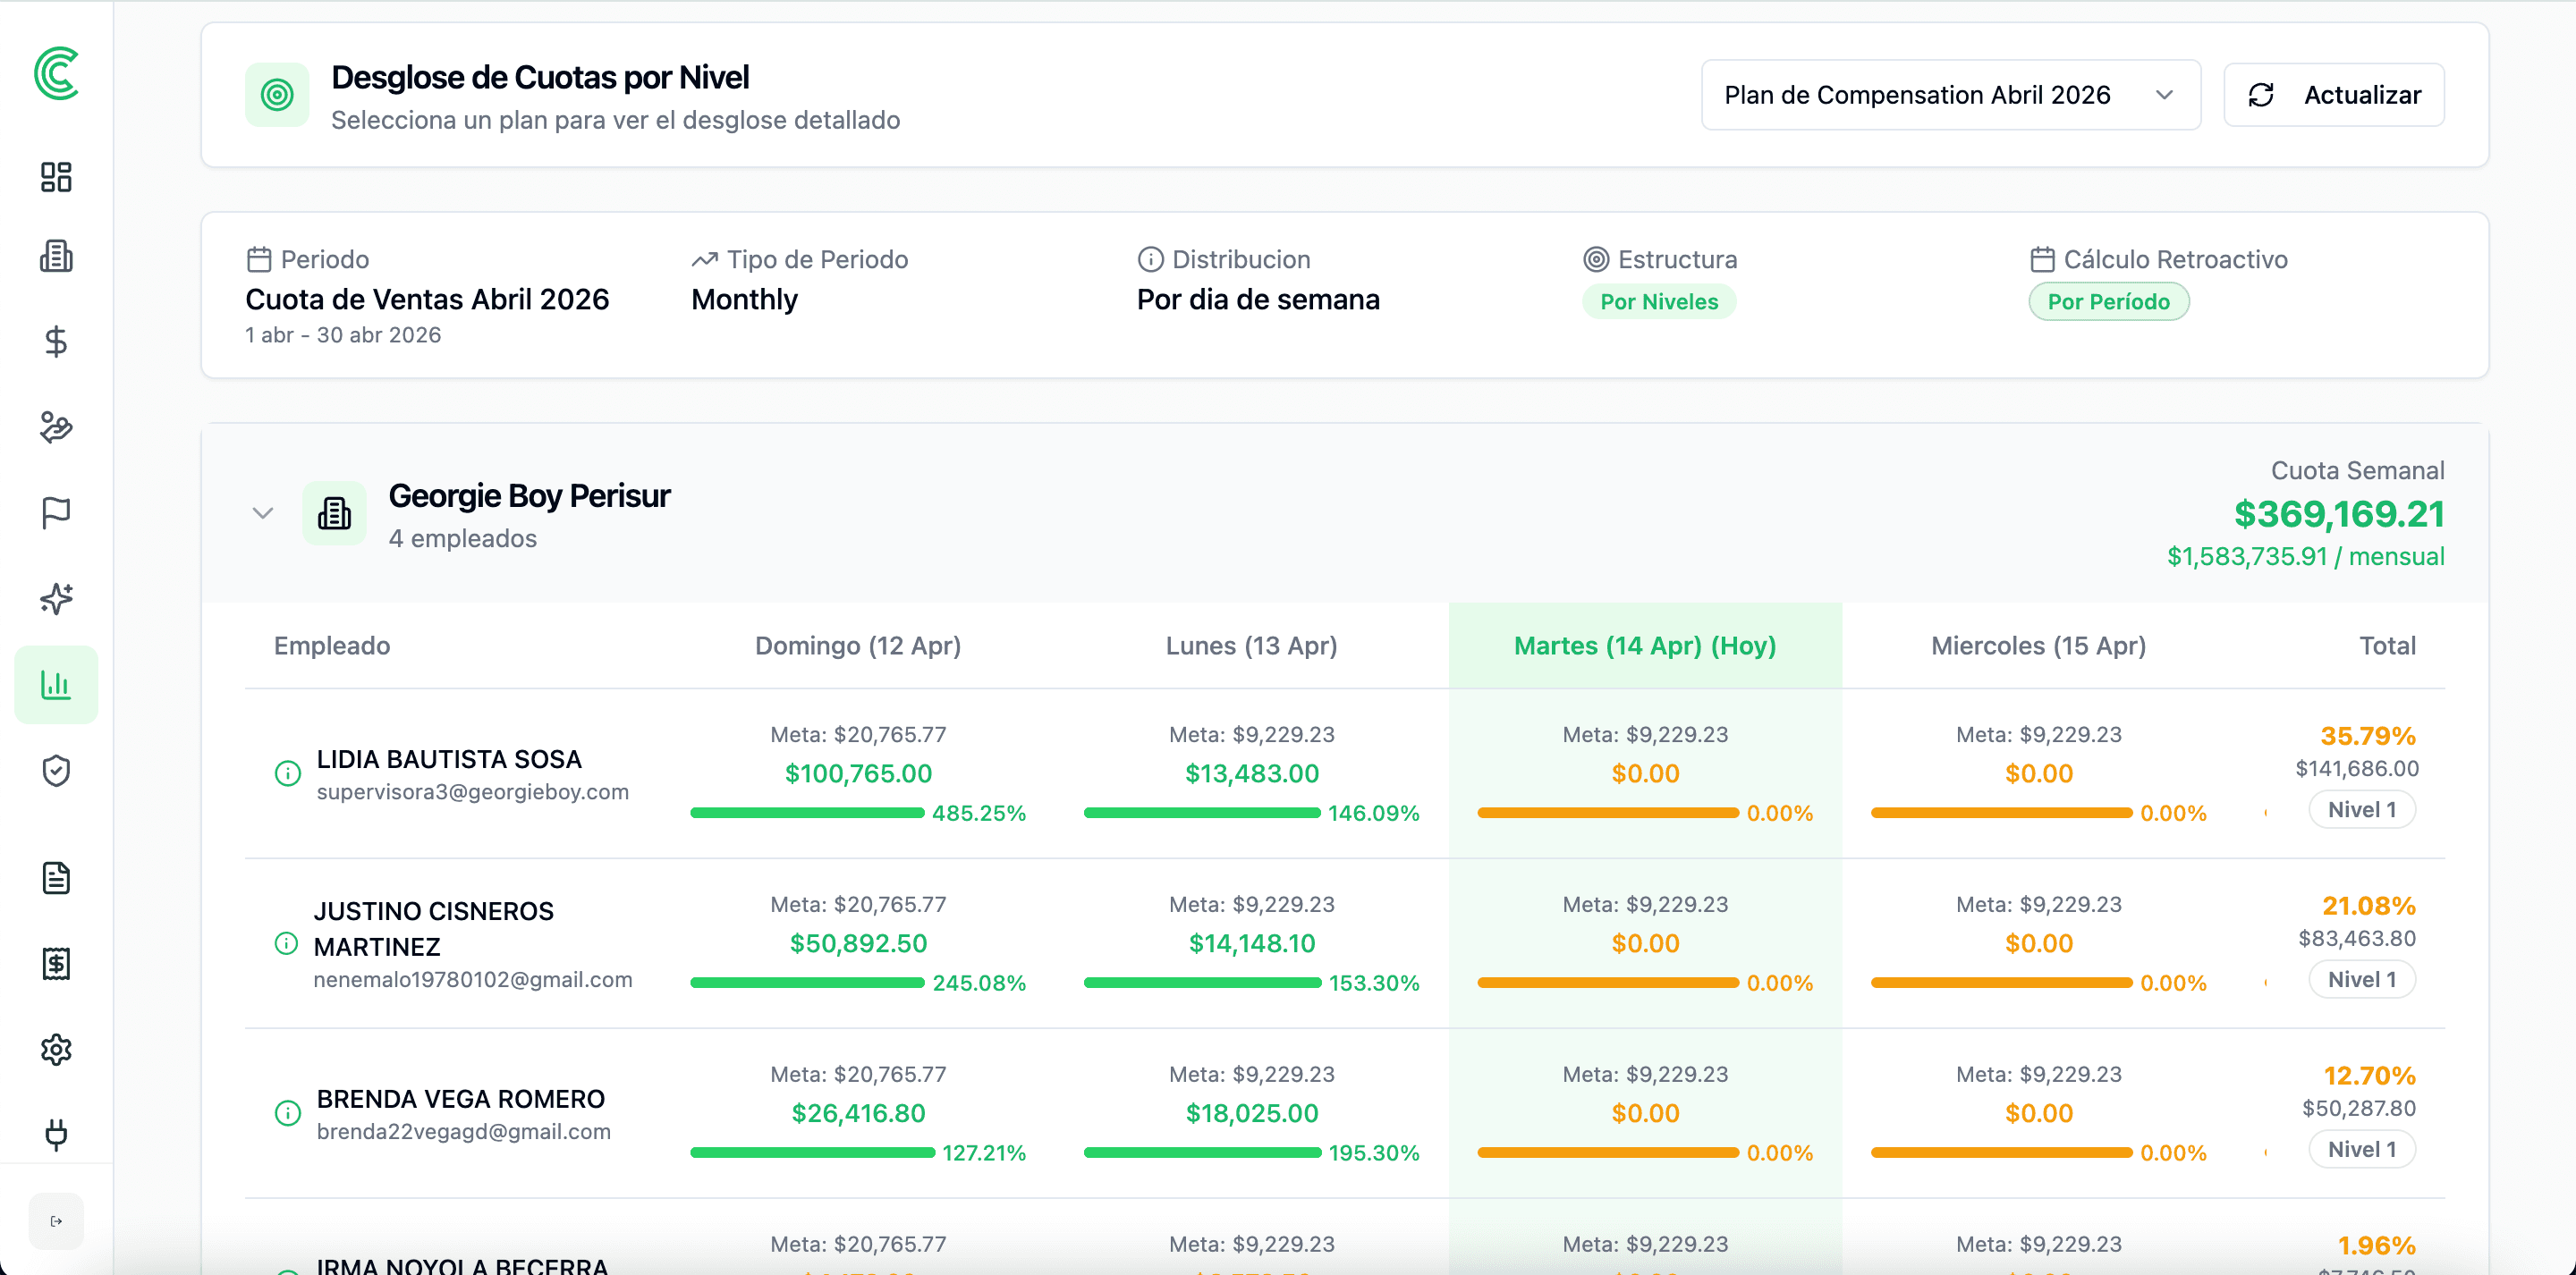The height and width of the screenshot is (1275, 2576).
Task: Click the Domingo (12 Apr) column header
Action: click(858, 646)
